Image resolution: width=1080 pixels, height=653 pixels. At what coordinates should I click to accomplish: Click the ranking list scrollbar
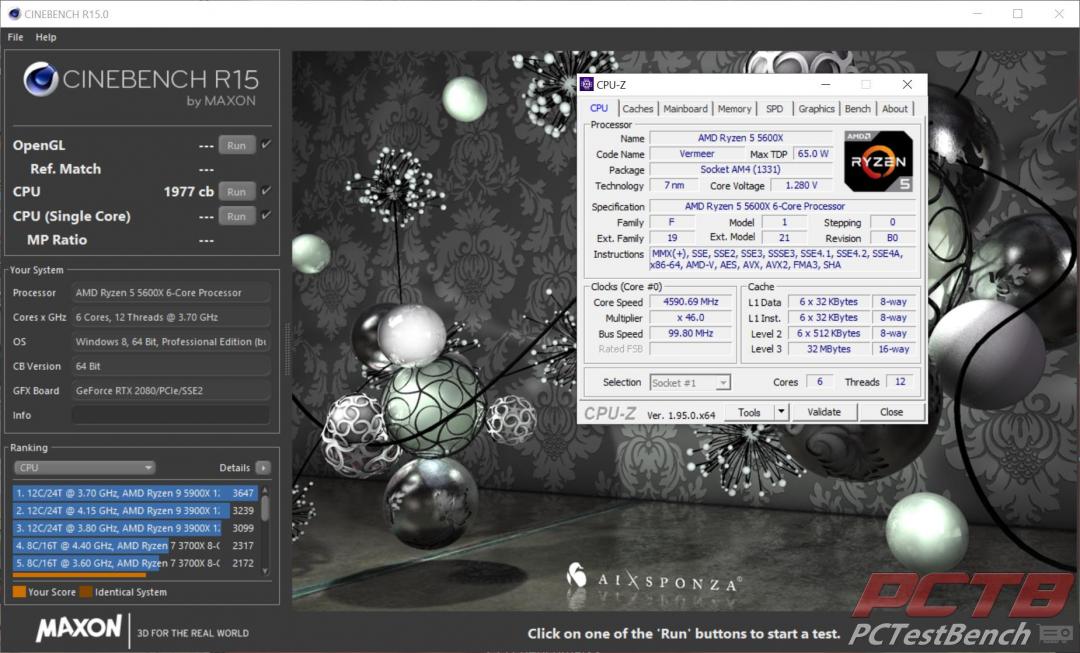pos(265,508)
